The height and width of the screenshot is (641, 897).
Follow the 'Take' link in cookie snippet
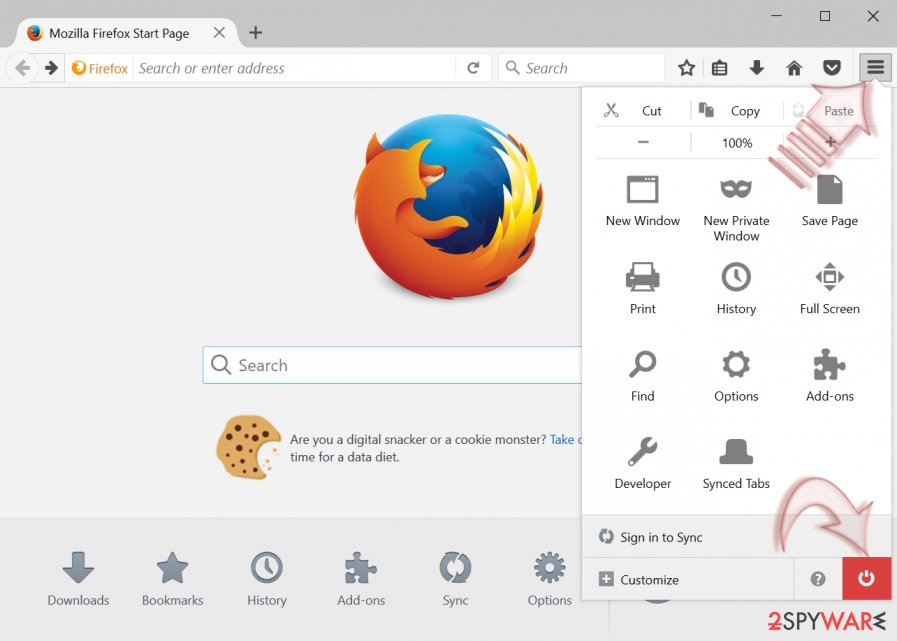(x=565, y=439)
